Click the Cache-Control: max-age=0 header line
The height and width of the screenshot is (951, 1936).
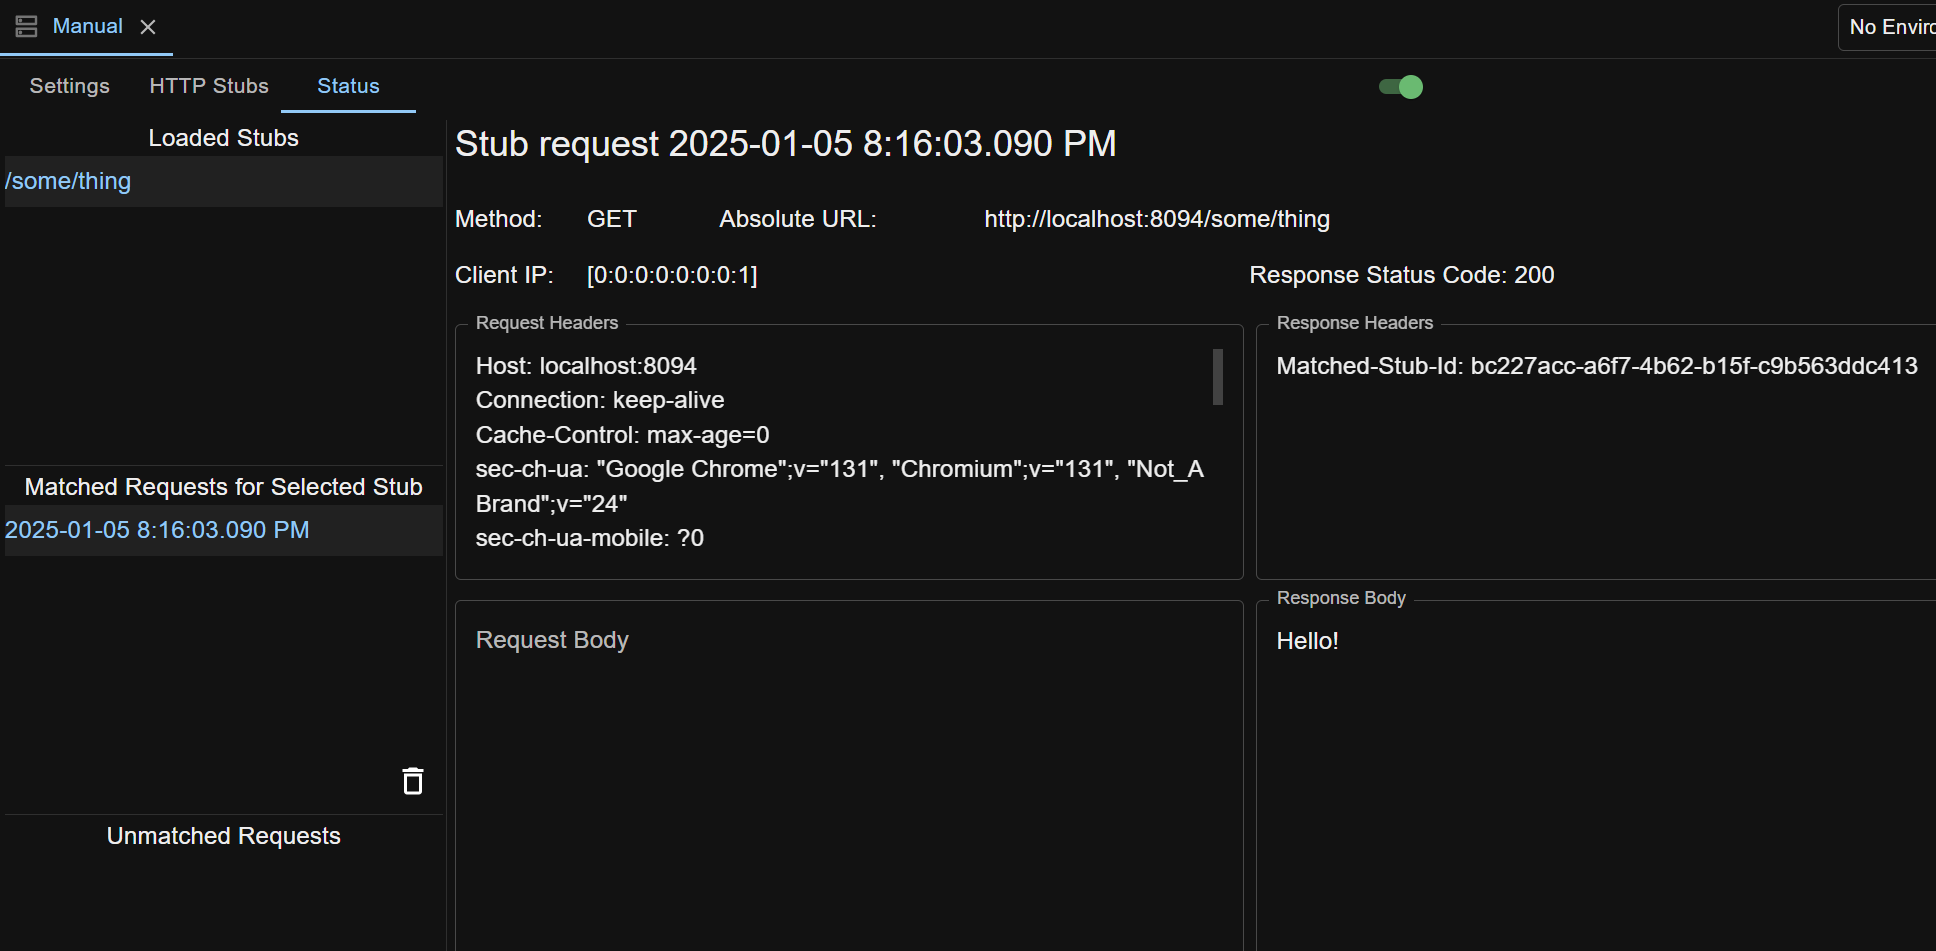pos(623,435)
